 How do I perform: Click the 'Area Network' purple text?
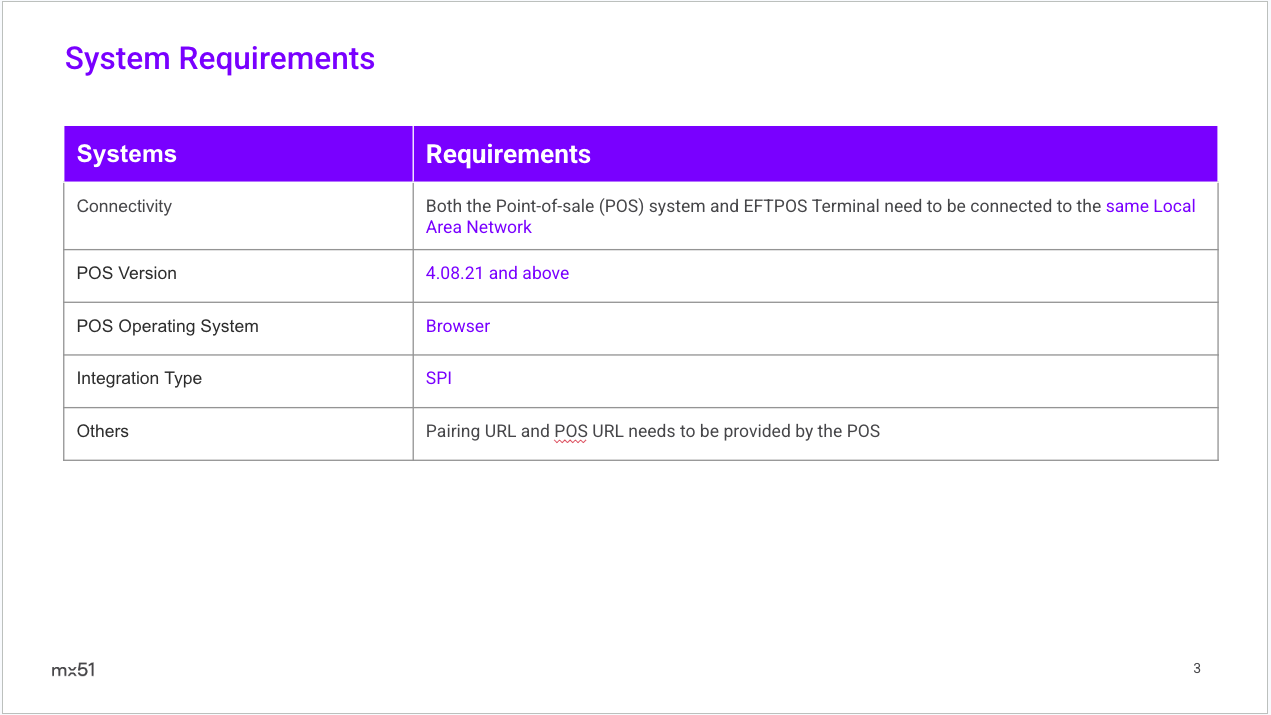(x=479, y=227)
